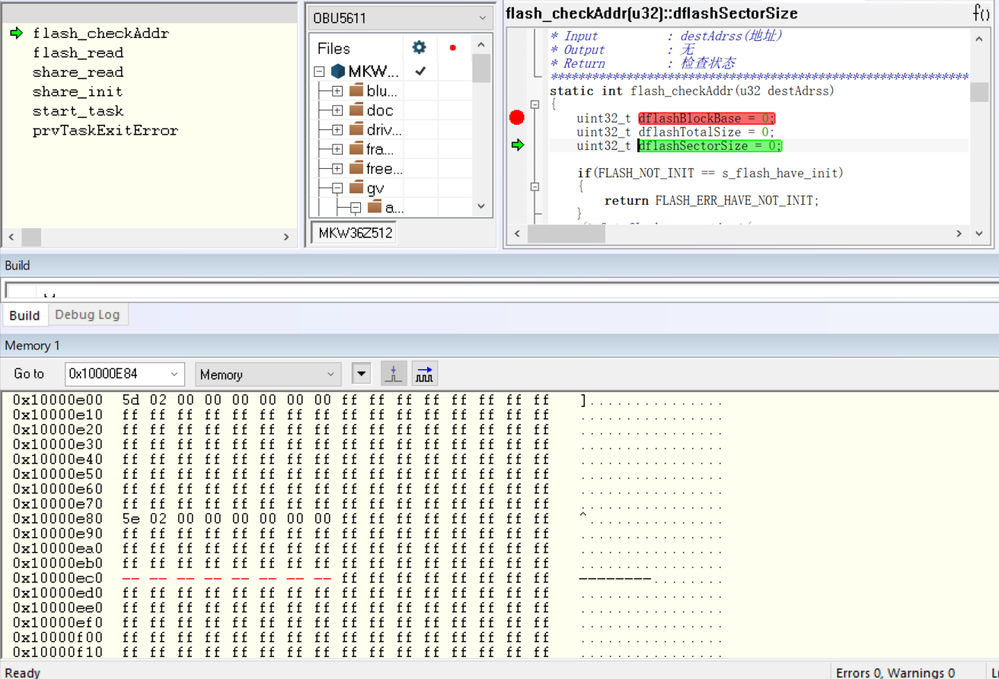The width and height of the screenshot is (999, 679).
Task: Switch to the Build tab
Action: click(x=24, y=315)
